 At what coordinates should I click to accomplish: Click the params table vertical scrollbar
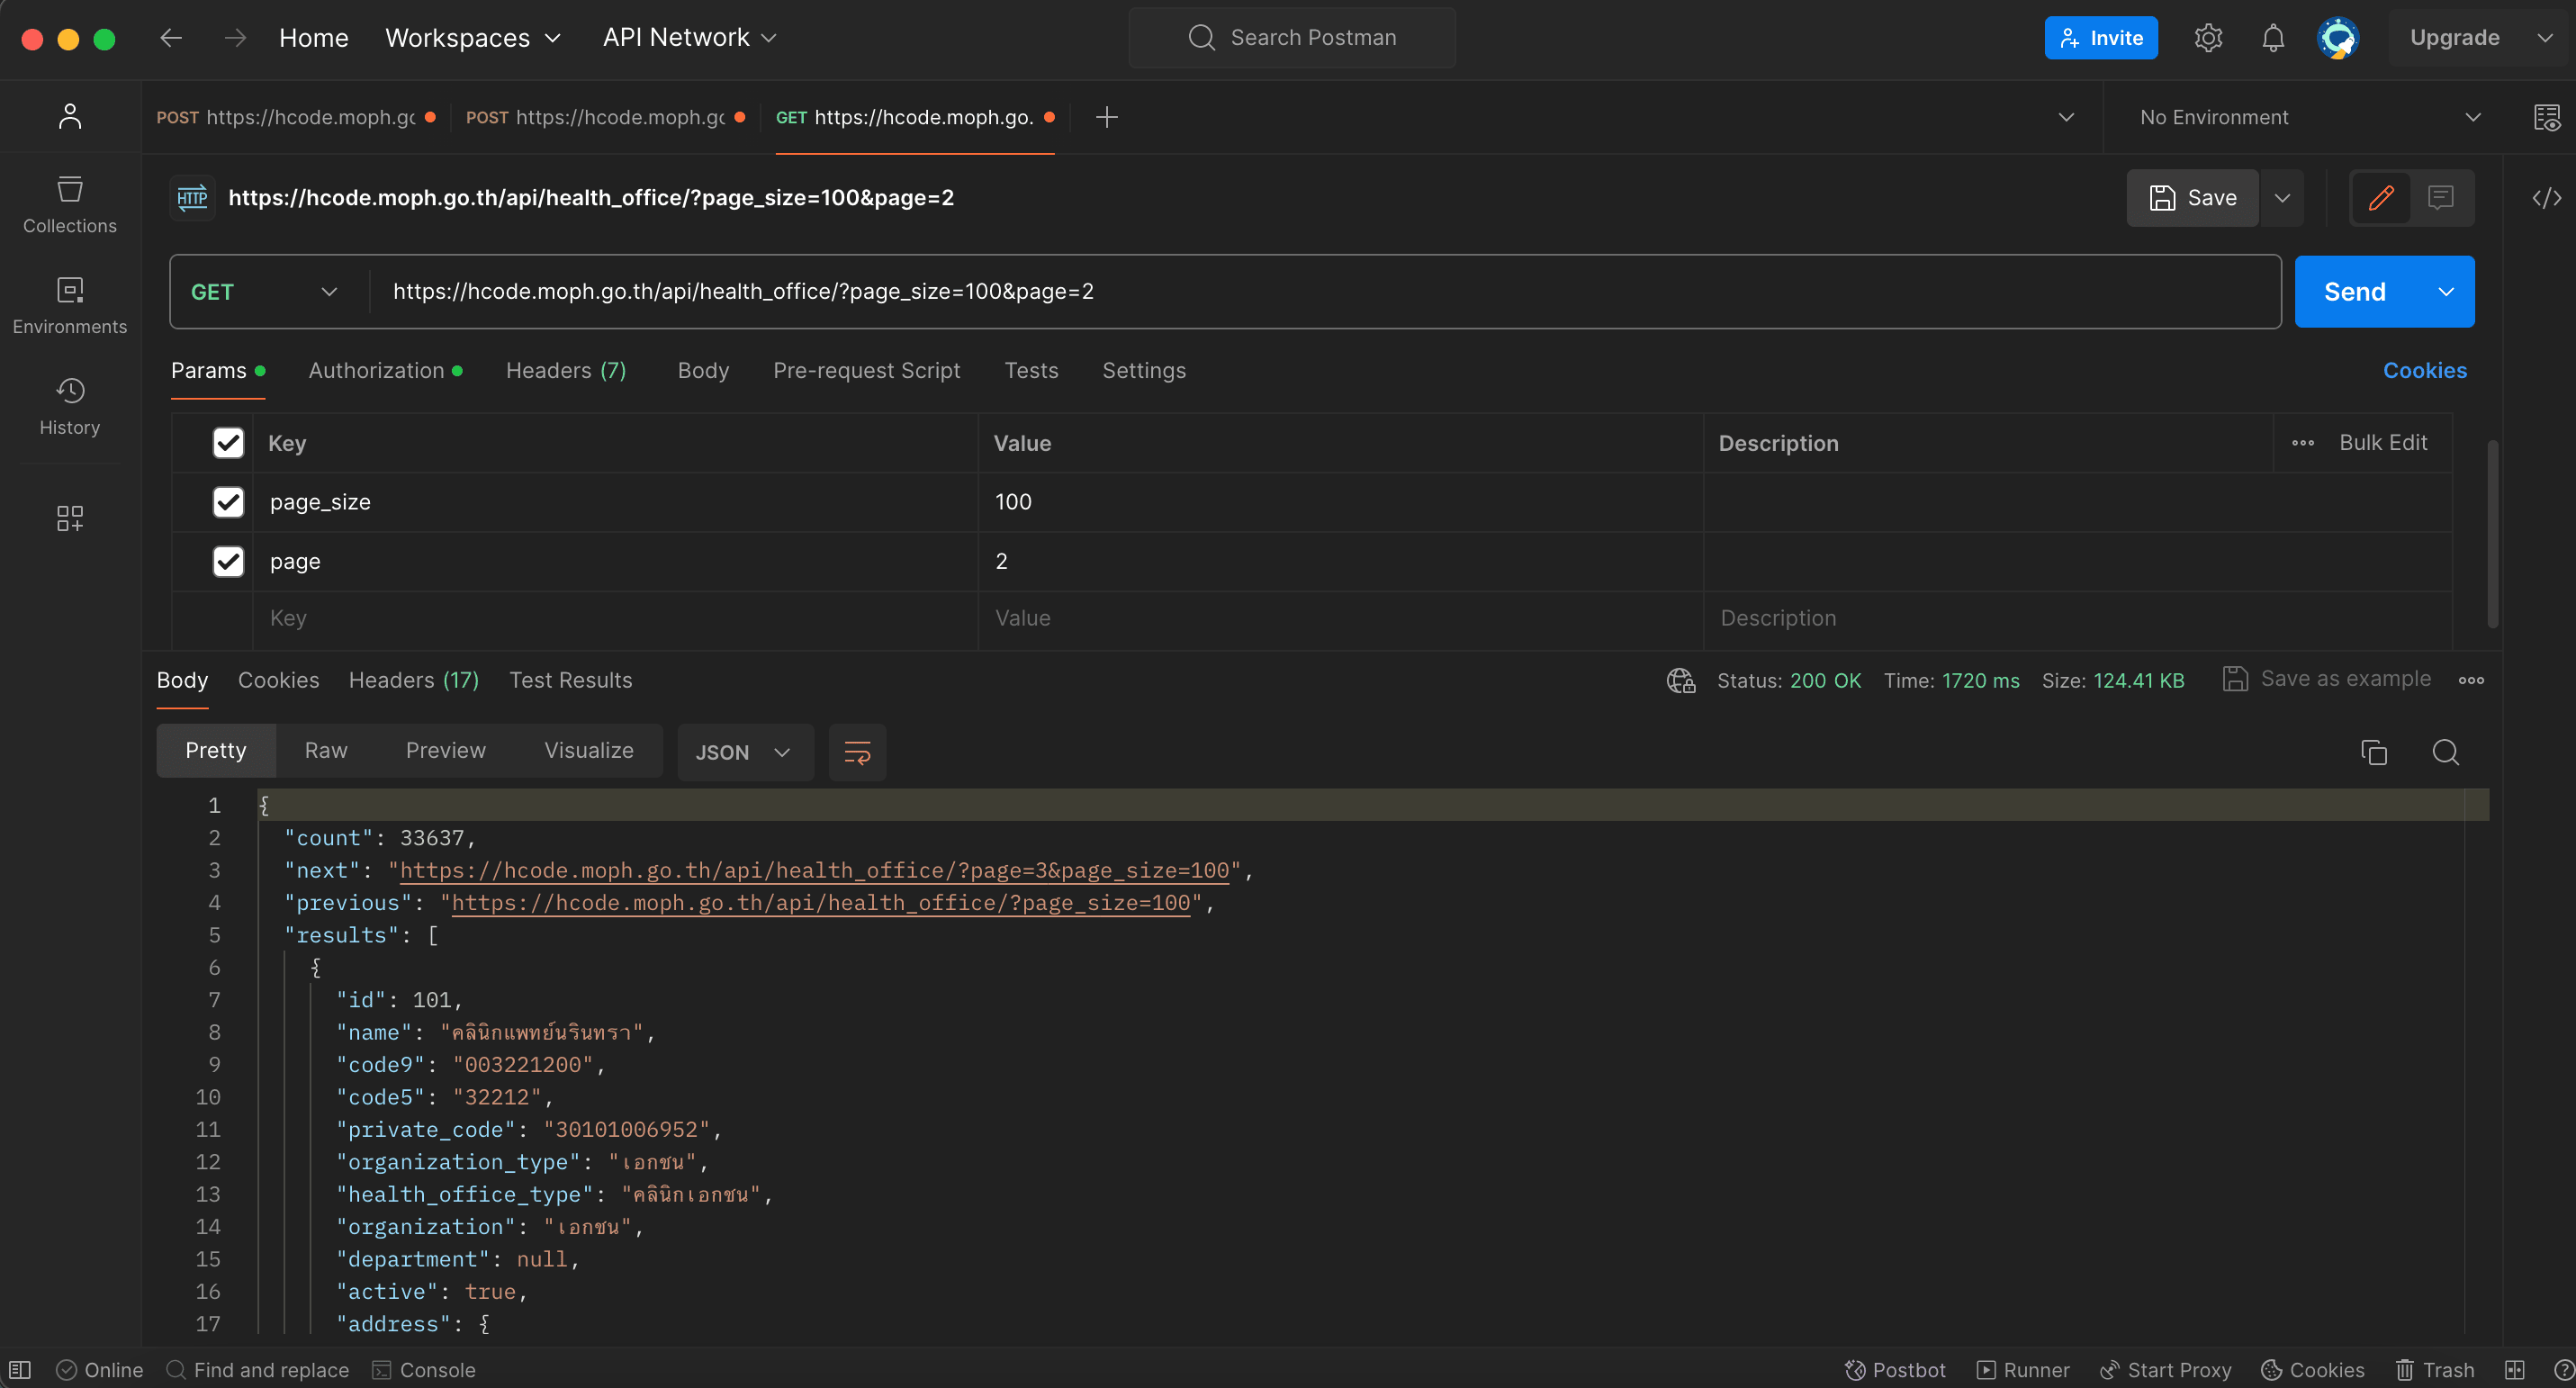pos(2492,534)
